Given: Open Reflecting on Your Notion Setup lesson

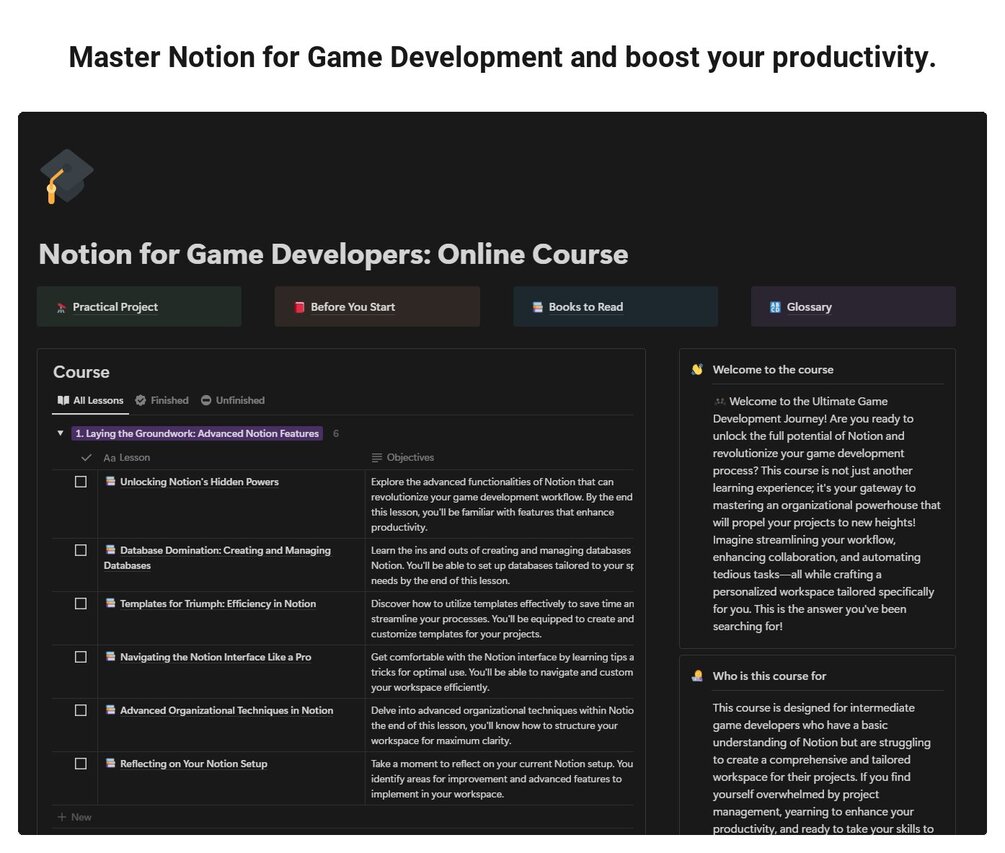Looking at the screenshot, I should click(x=194, y=763).
